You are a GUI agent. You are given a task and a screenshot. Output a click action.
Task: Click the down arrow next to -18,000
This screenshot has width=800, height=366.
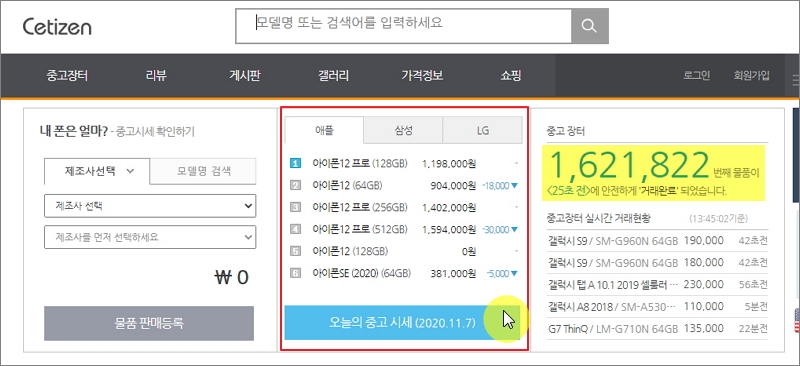tap(514, 186)
